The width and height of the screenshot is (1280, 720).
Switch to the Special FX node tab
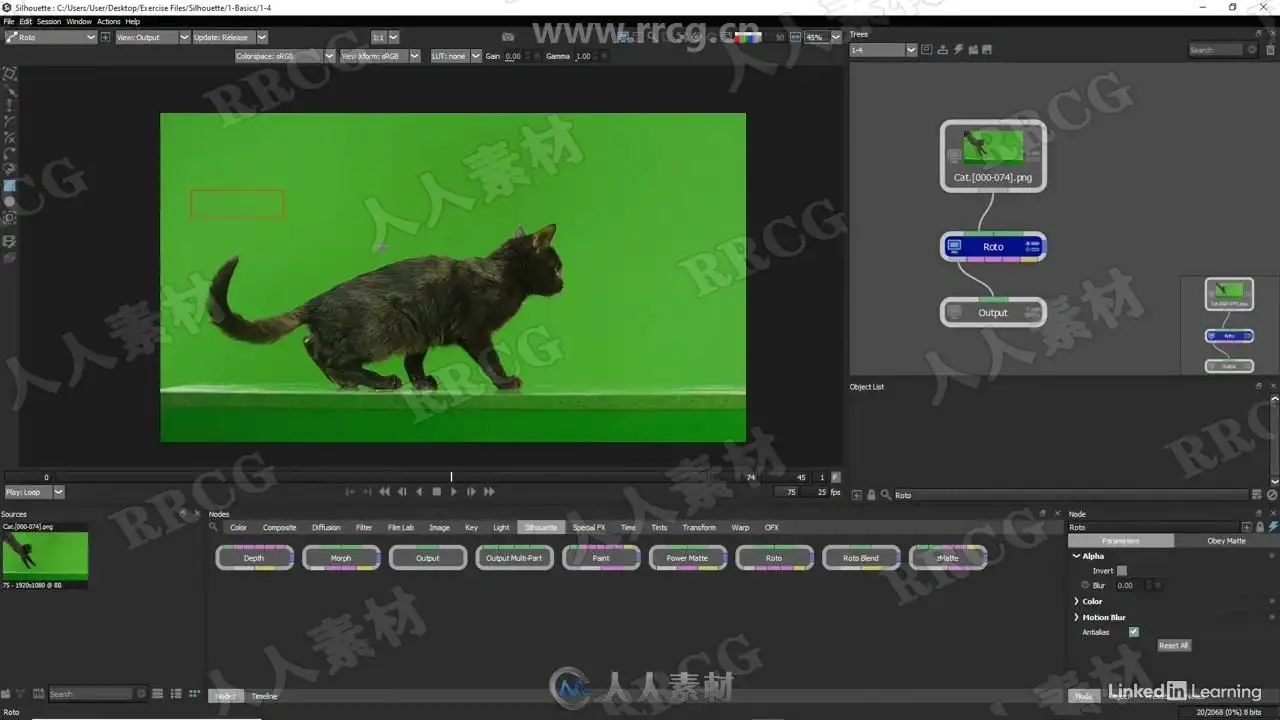tap(589, 527)
